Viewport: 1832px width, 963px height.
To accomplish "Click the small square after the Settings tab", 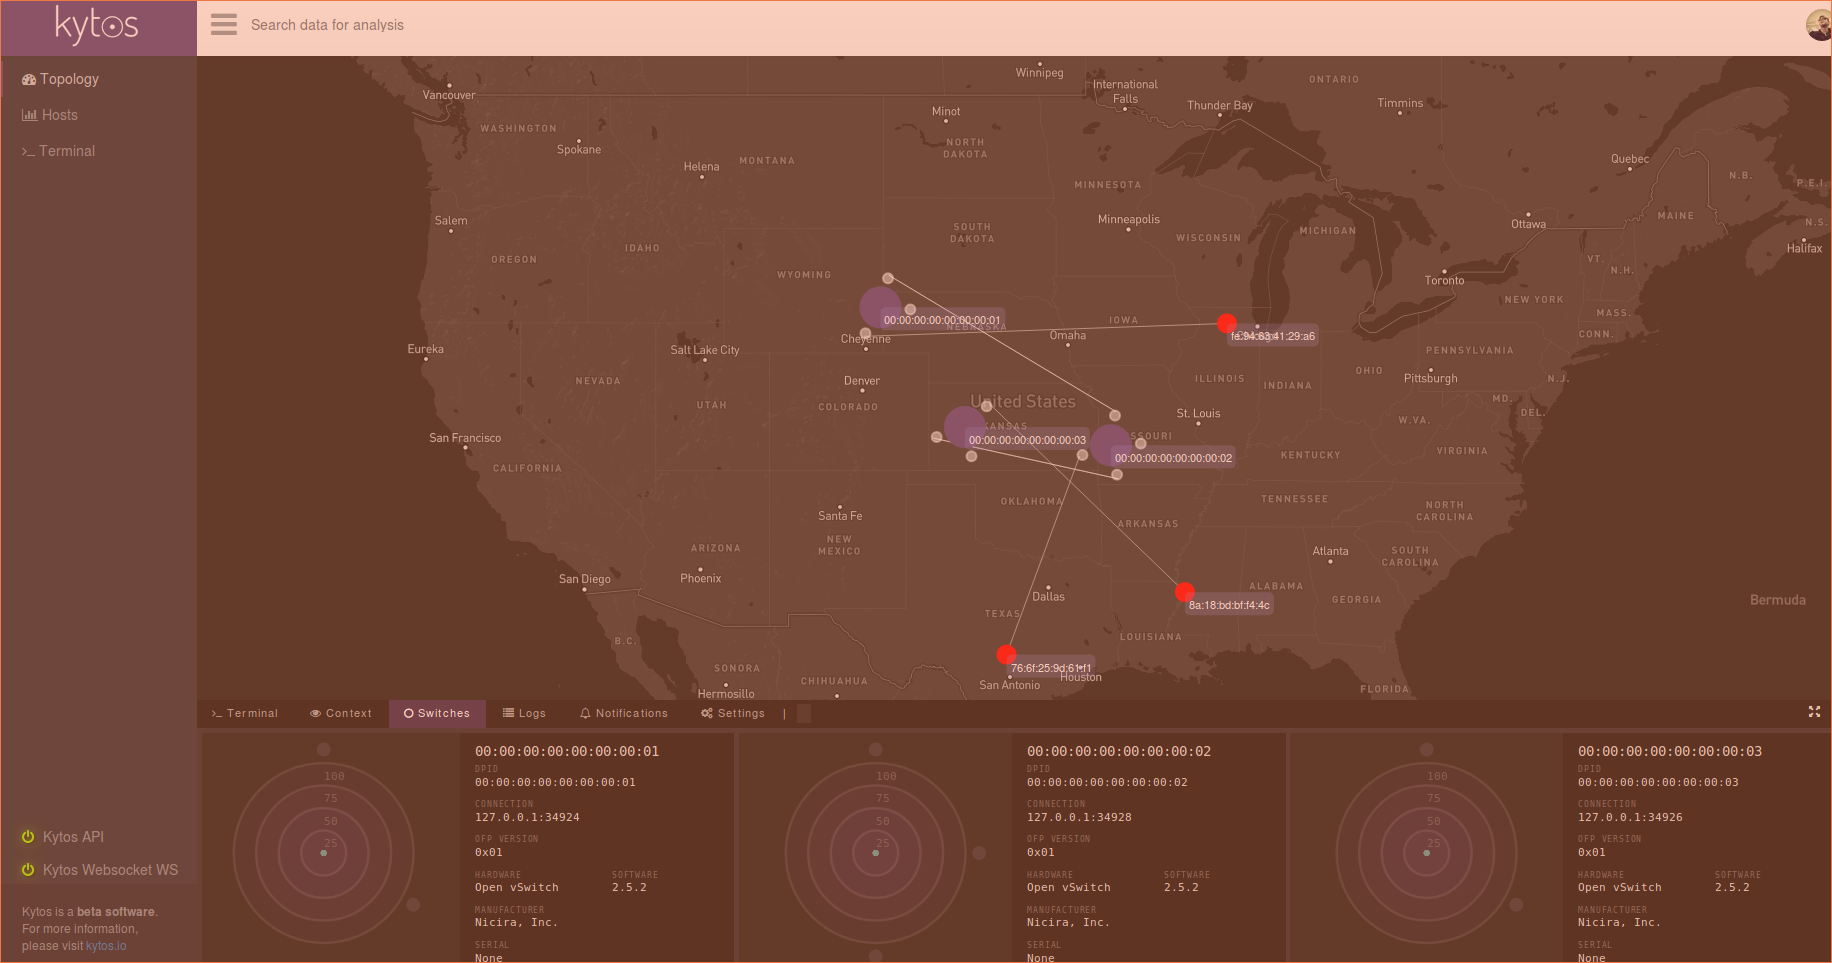I will pos(804,713).
